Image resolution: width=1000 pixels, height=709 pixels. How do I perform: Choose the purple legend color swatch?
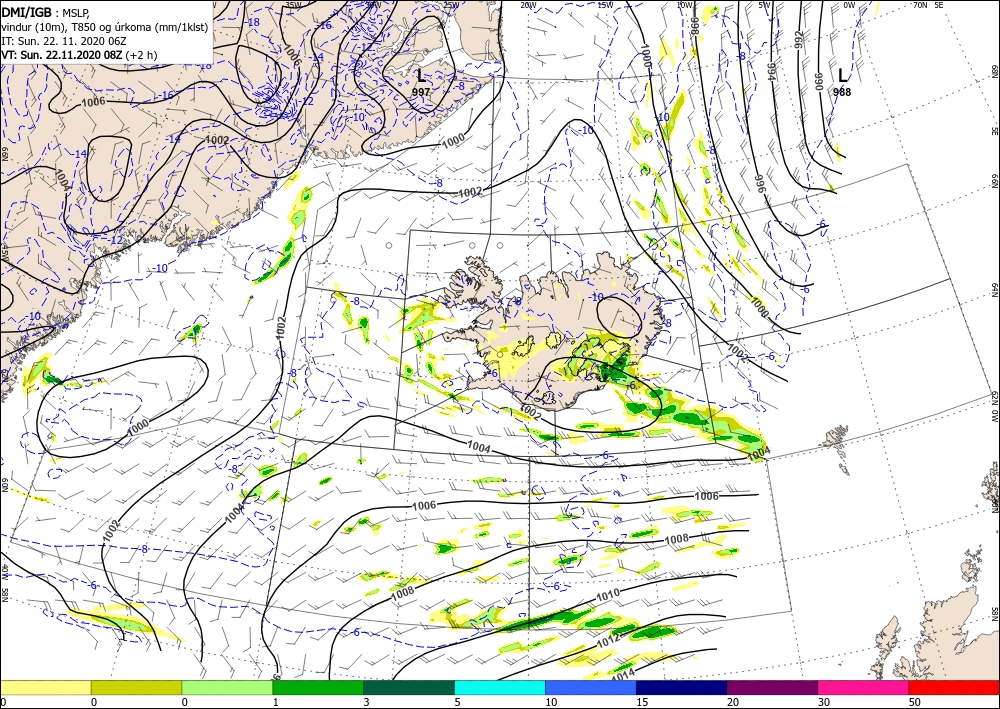(772, 687)
